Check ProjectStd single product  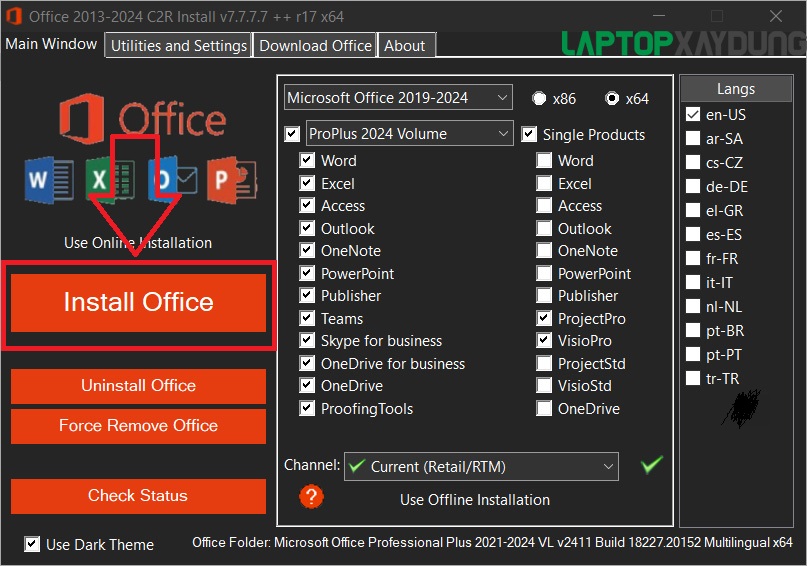[x=544, y=363]
